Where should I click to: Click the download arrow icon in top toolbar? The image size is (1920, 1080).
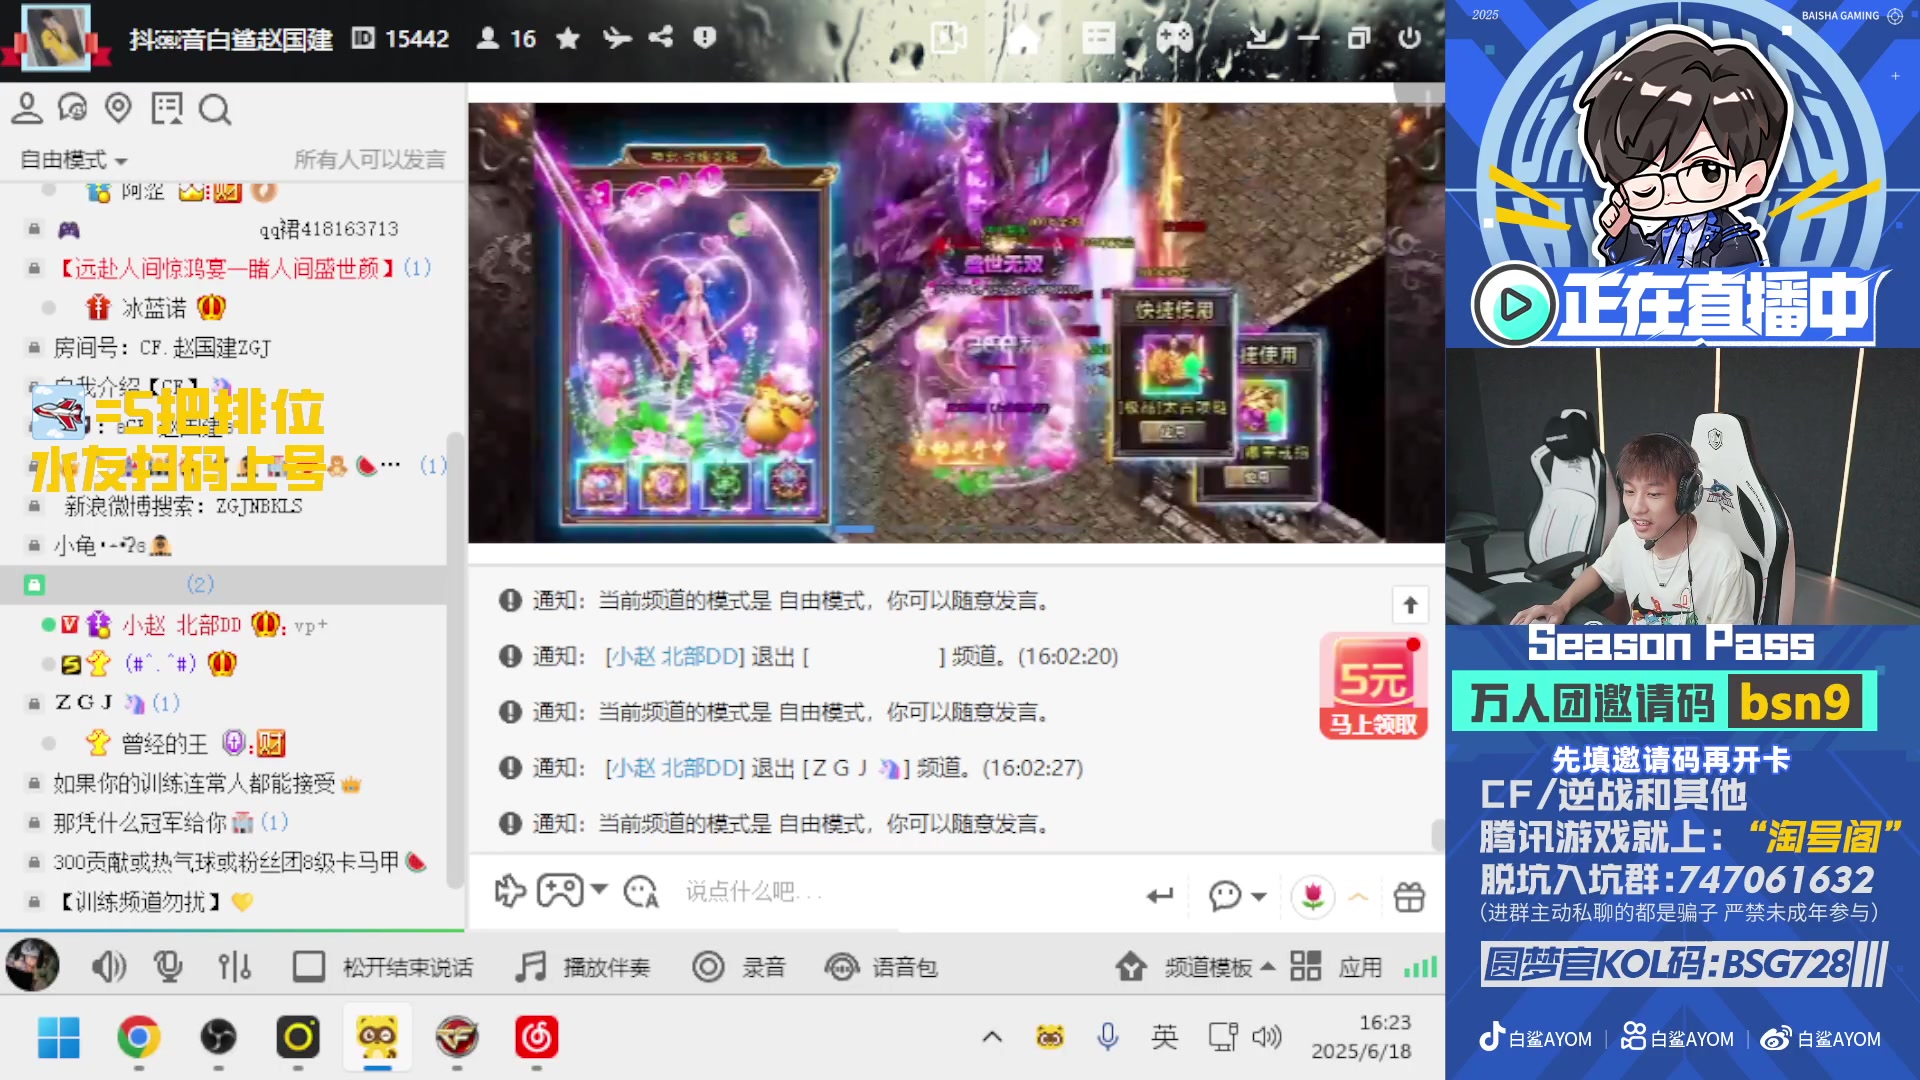(1264, 38)
